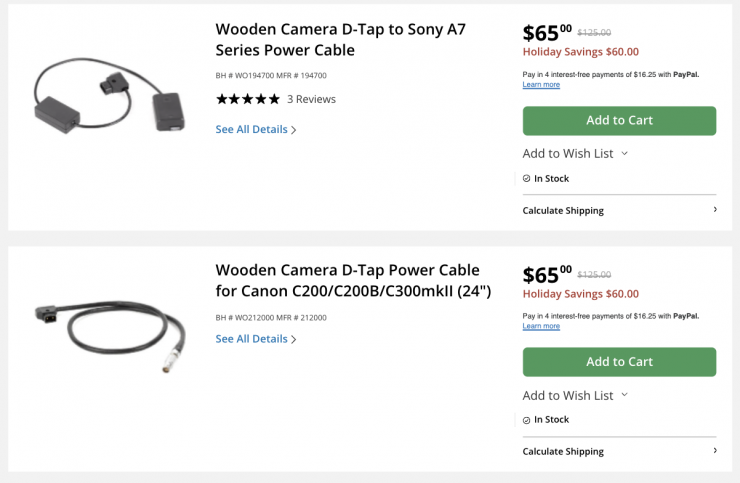
Task: Add the Canon C200 power cable to cart
Action: tap(619, 361)
